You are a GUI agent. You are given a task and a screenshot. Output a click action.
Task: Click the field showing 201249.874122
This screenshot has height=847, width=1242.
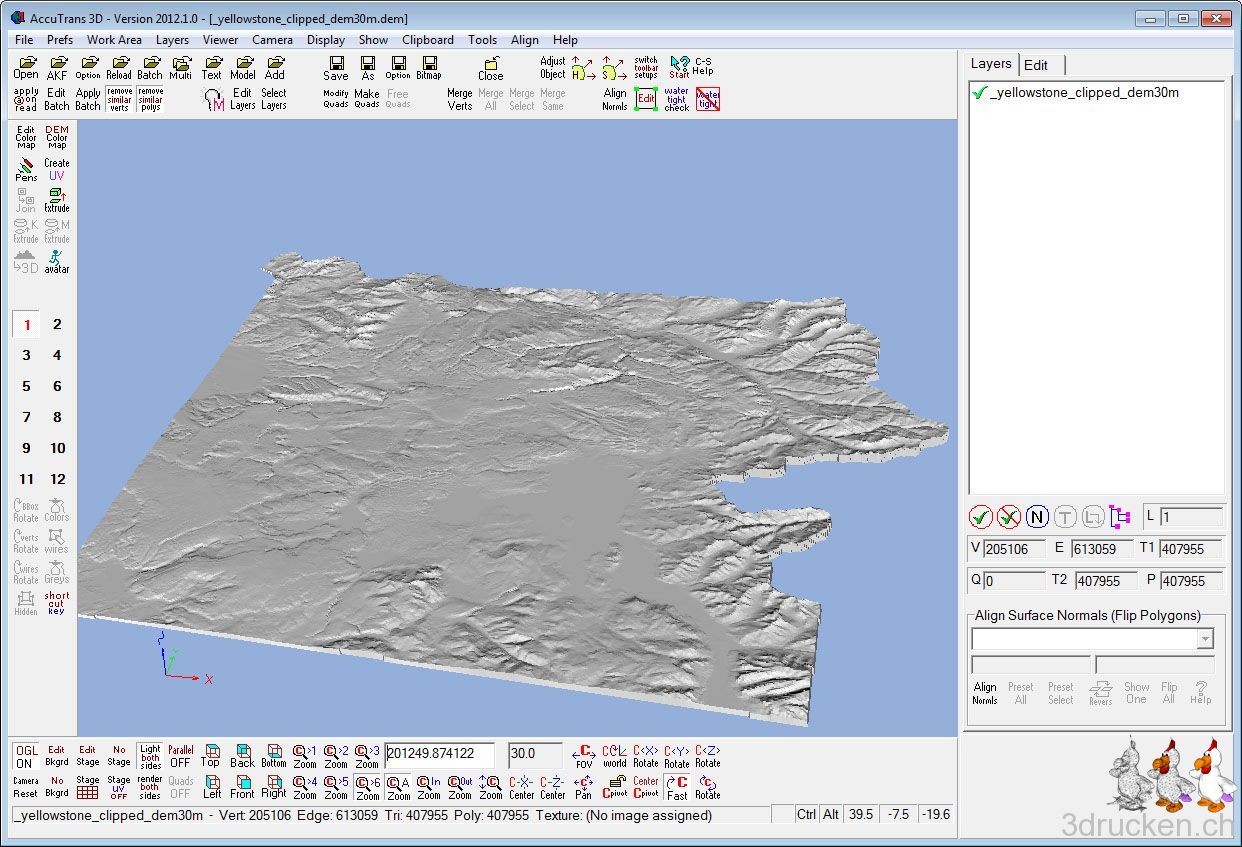[442, 754]
